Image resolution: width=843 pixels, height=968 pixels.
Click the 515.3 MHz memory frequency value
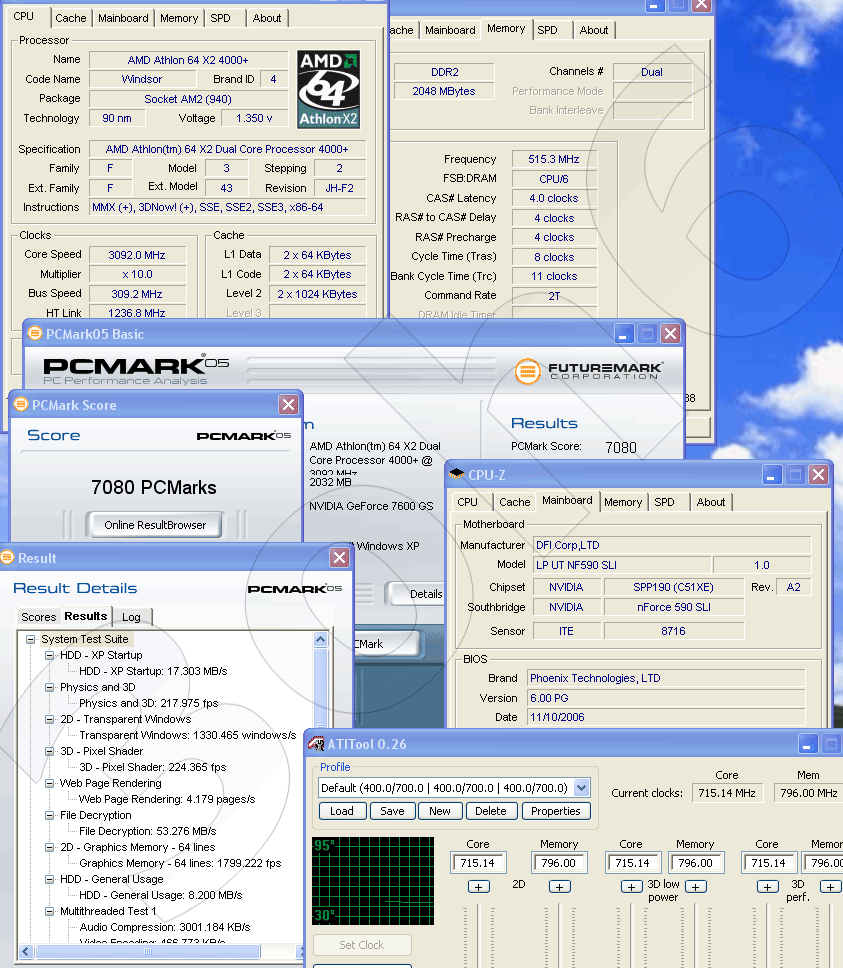click(554, 159)
